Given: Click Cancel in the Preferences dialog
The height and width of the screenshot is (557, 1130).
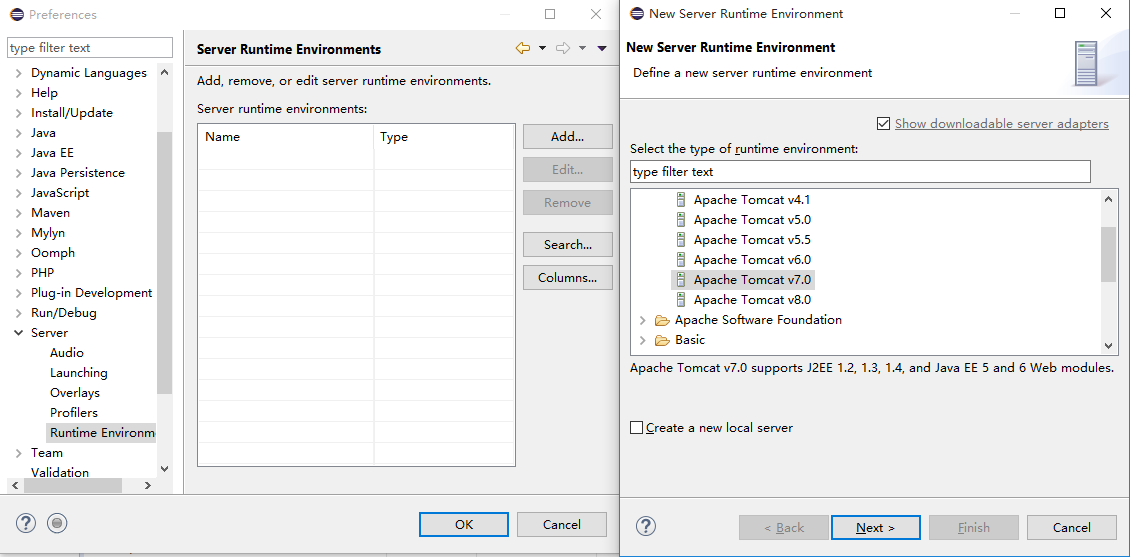Looking at the screenshot, I should pos(561,525).
